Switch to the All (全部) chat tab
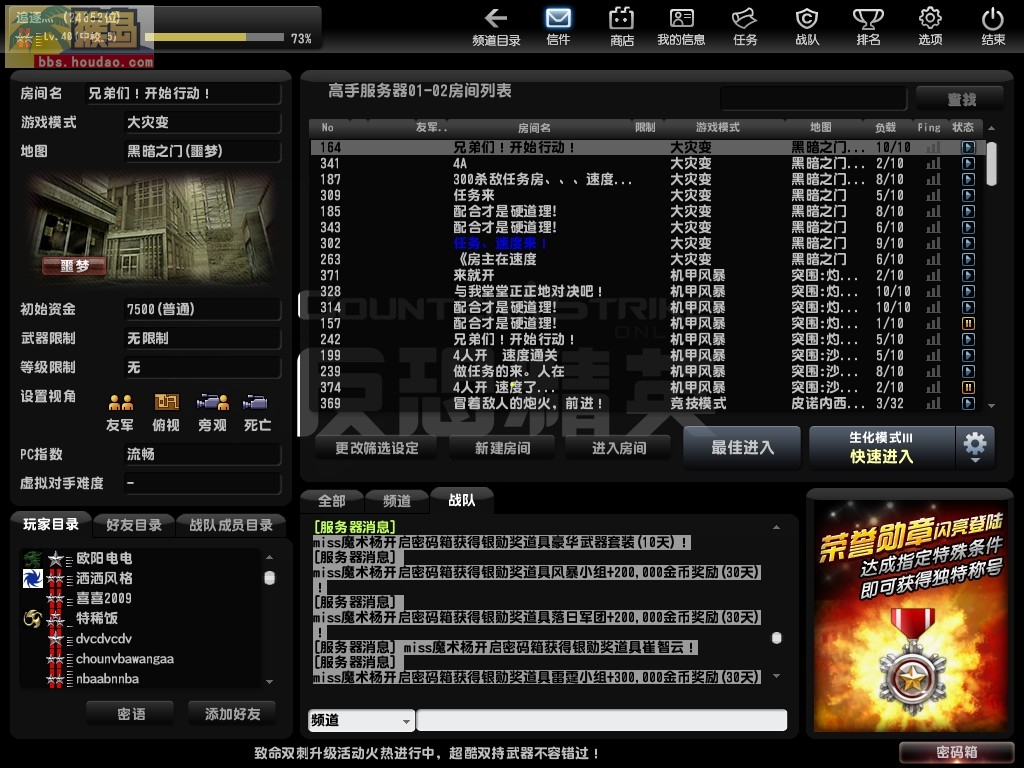1024x768 pixels. (331, 501)
